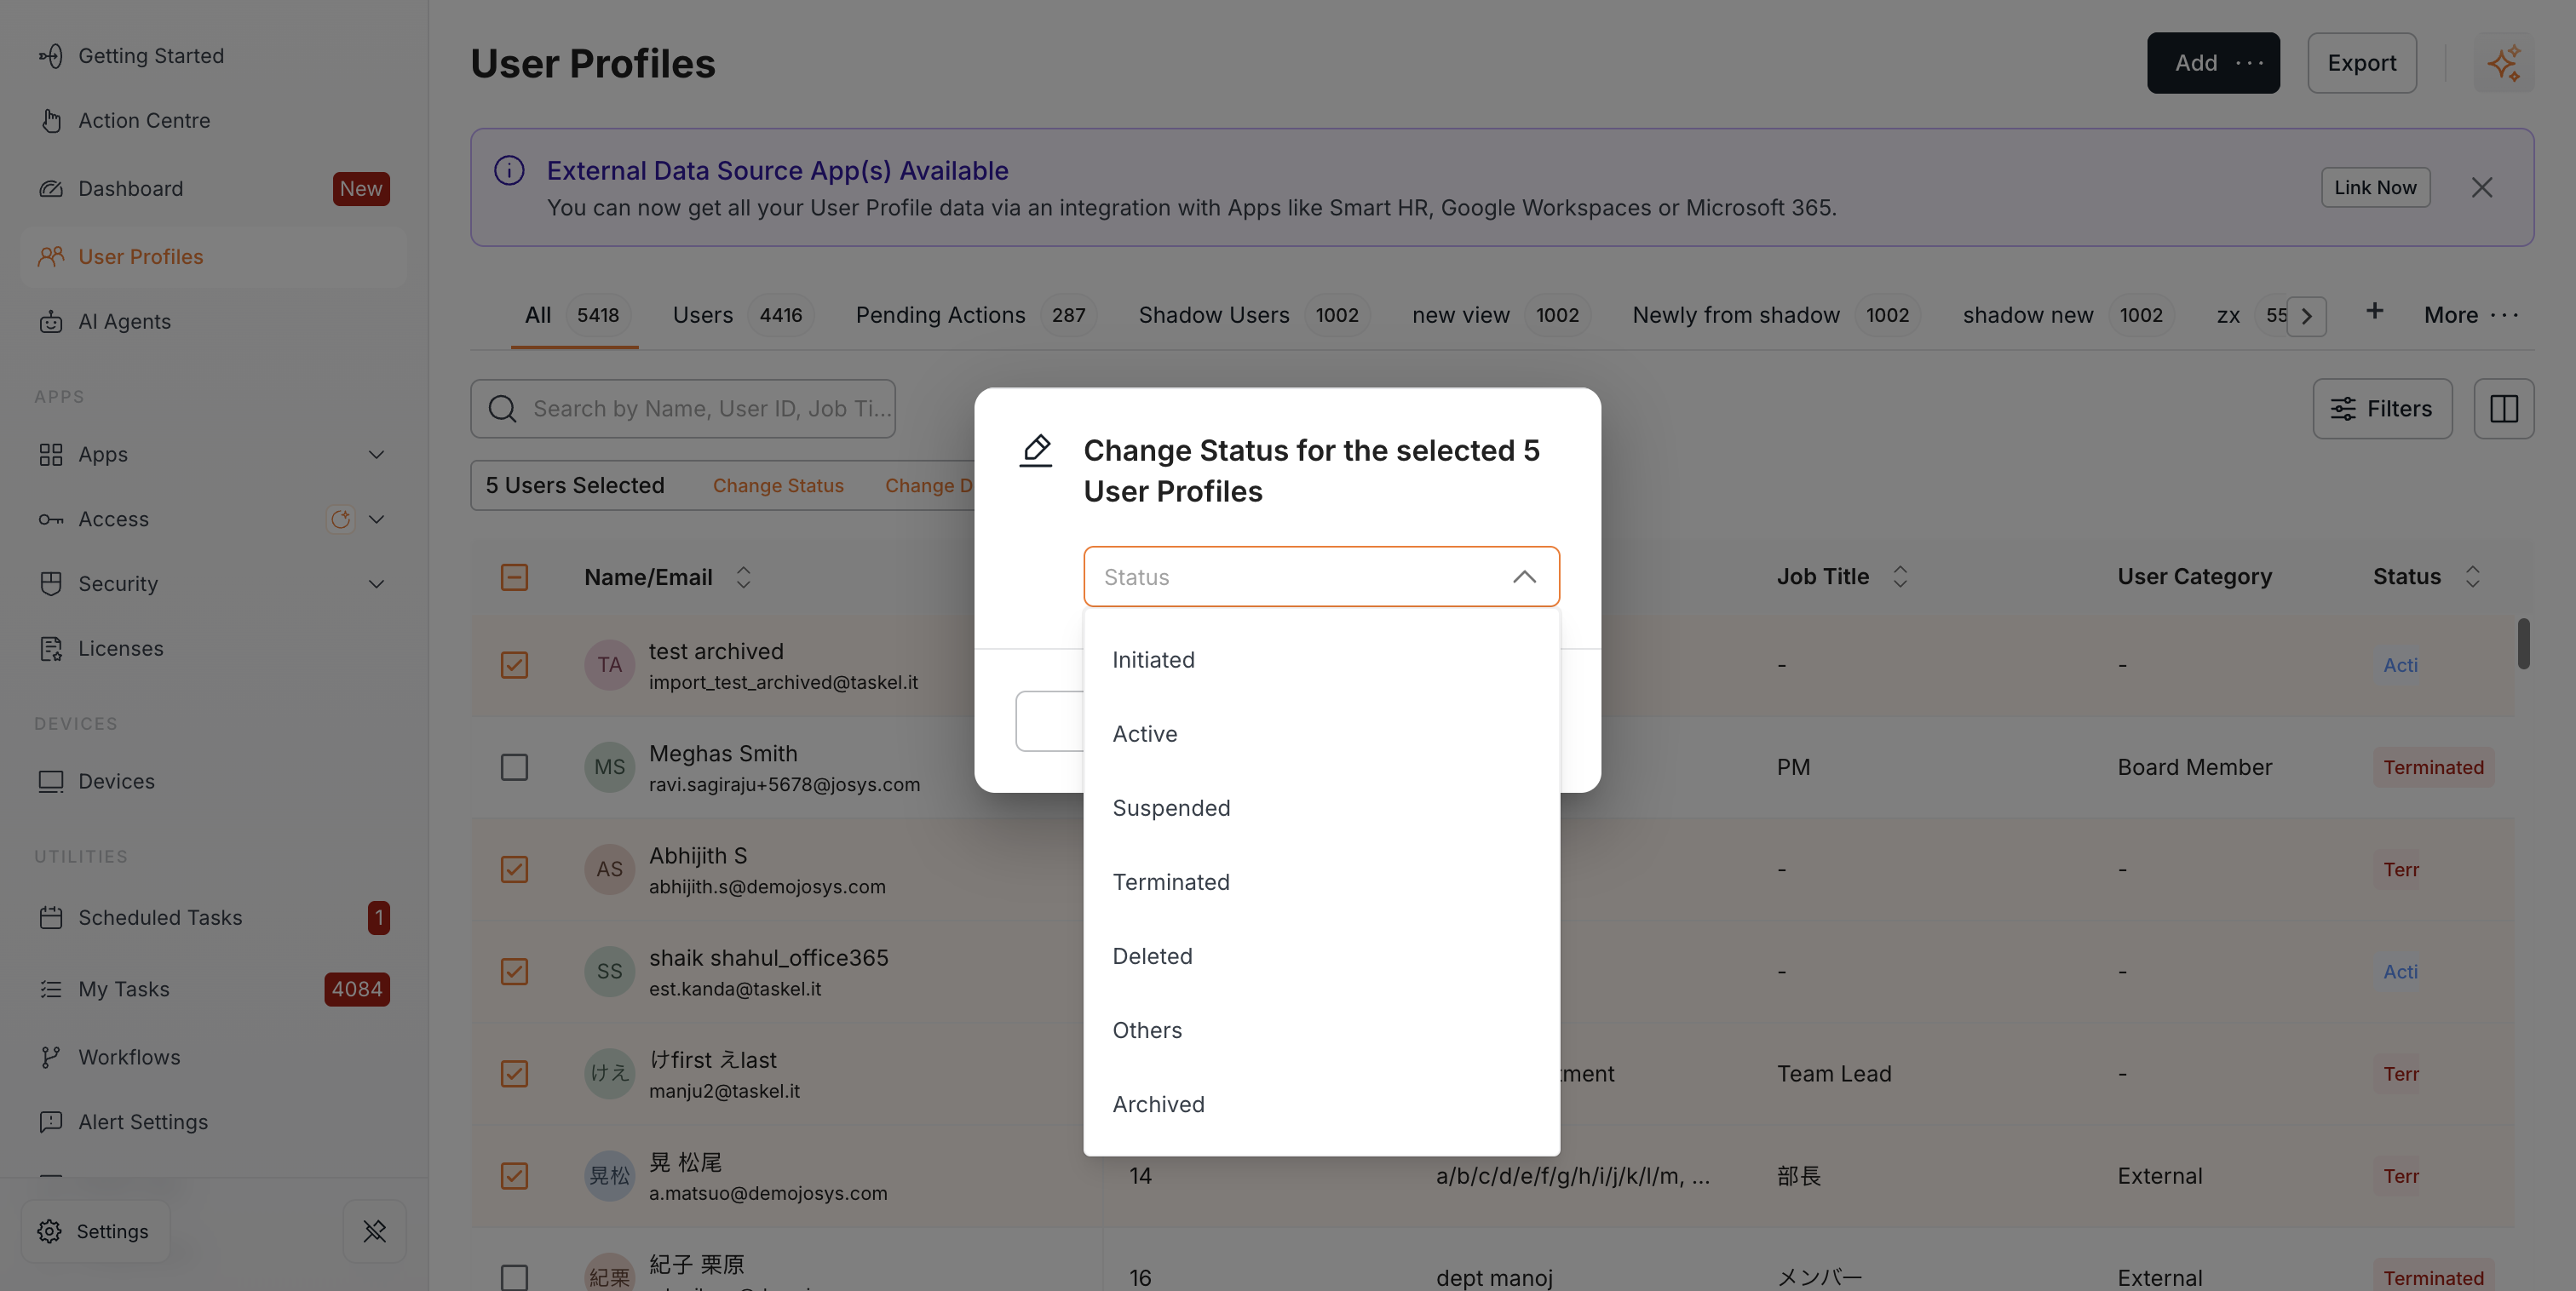Click the Security shield icon
Viewport: 2576px width, 1291px height.
click(51, 584)
